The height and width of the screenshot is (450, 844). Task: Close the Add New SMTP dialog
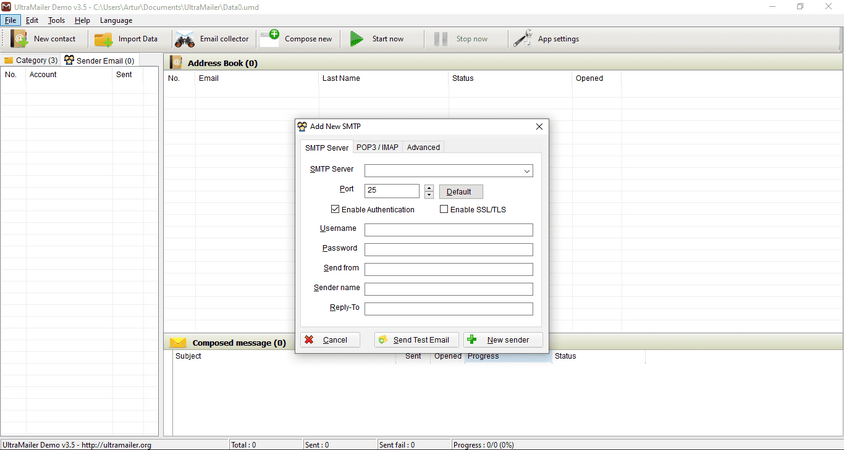point(539,126)
